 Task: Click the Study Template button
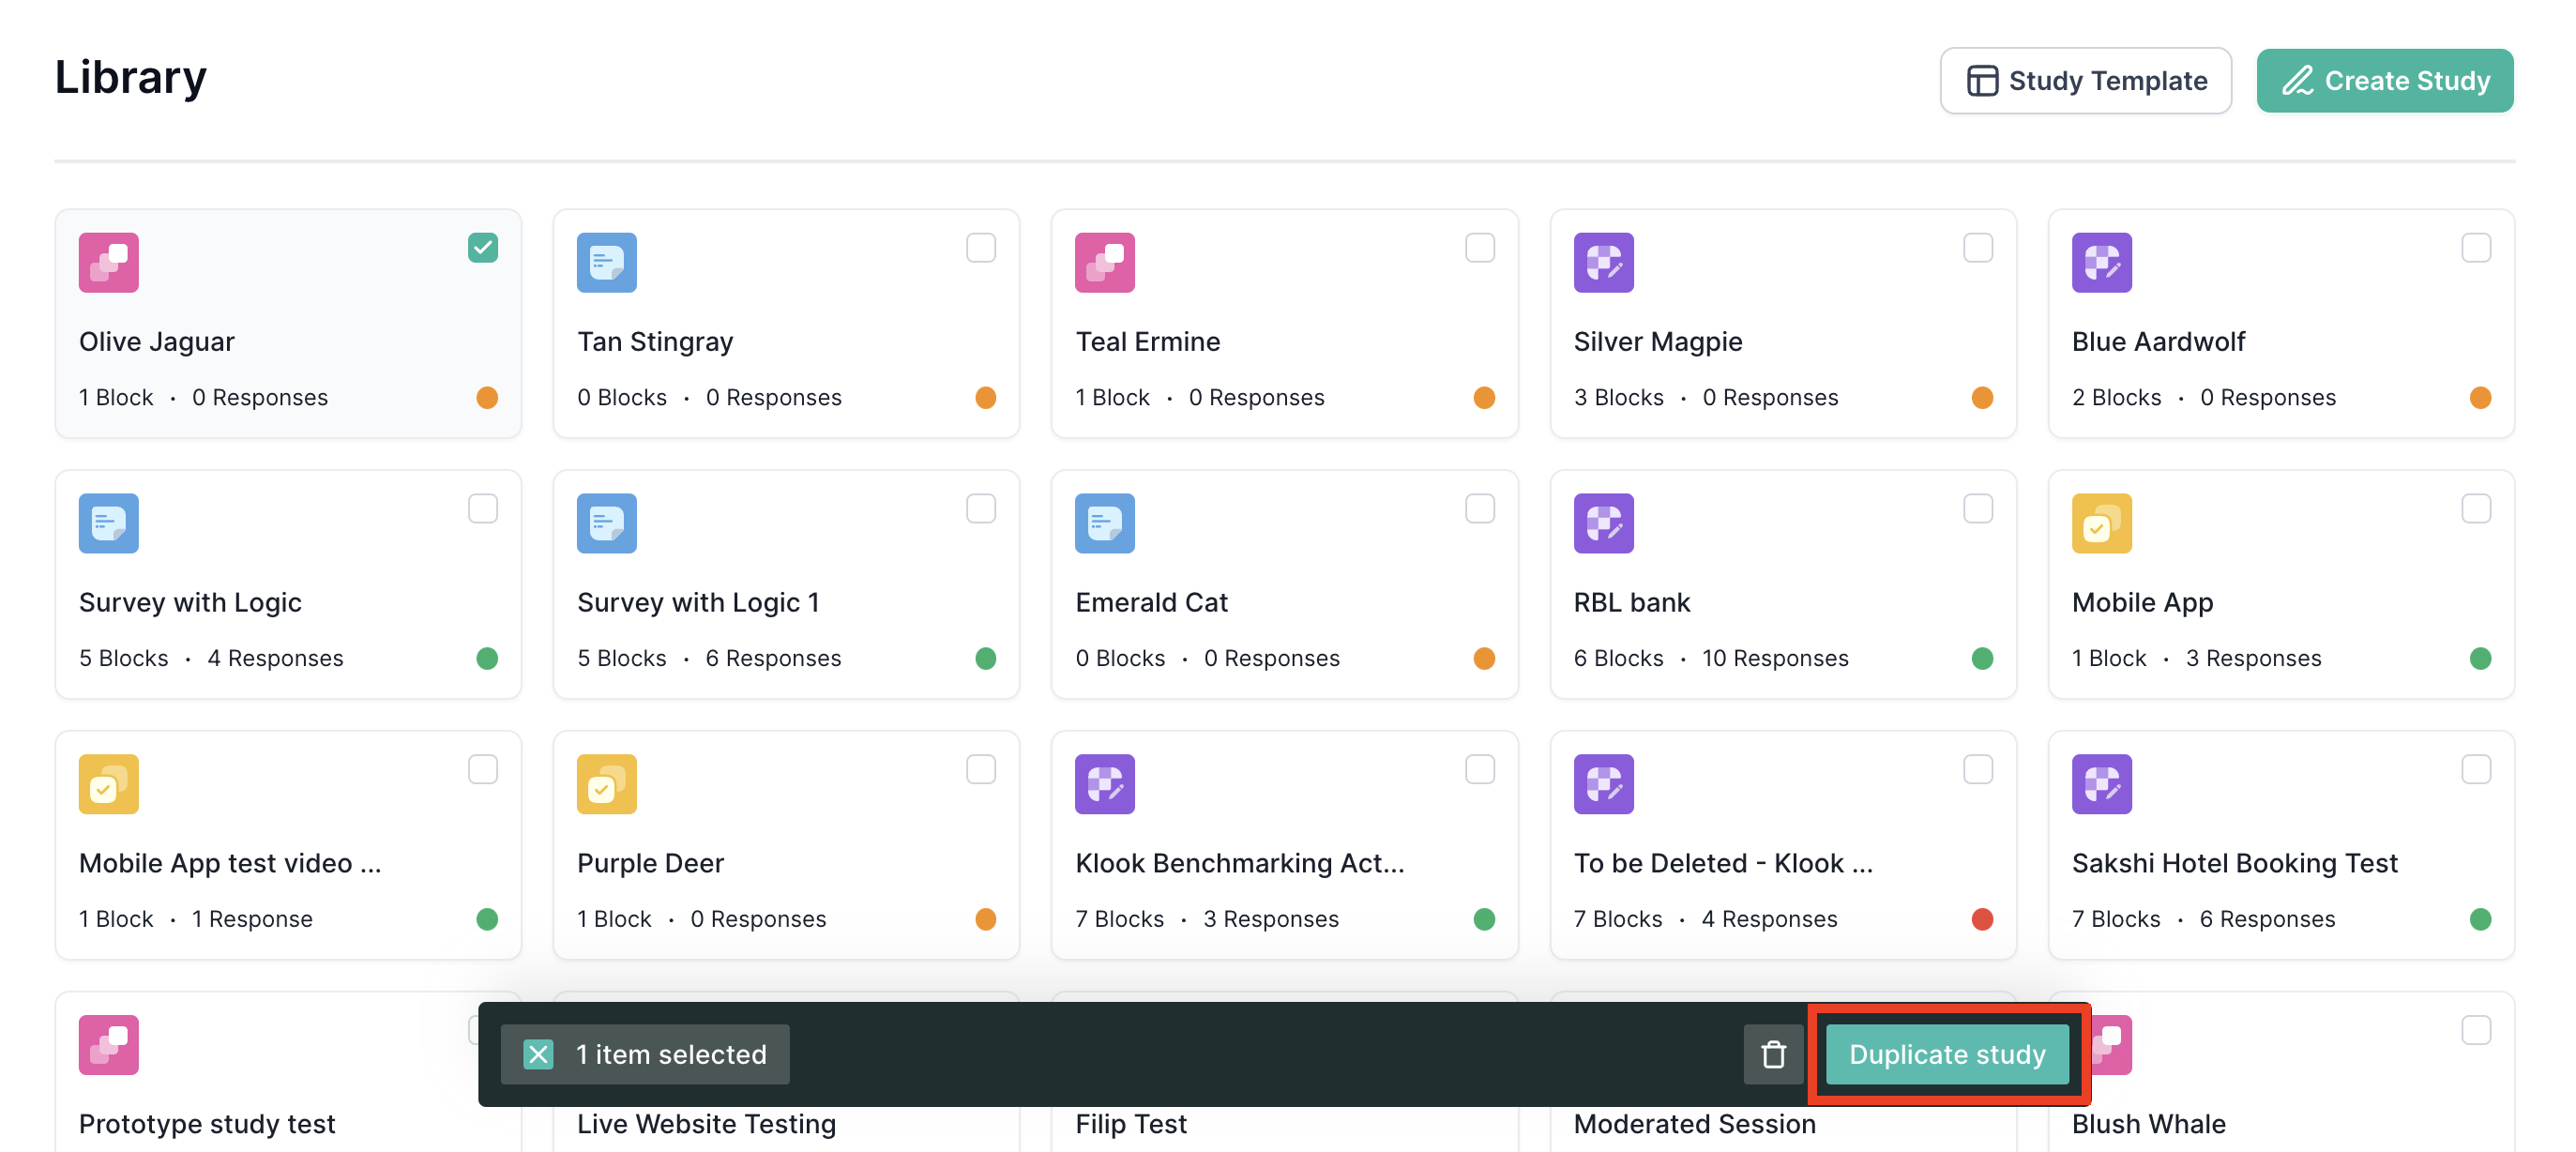tap(2085, 80)
